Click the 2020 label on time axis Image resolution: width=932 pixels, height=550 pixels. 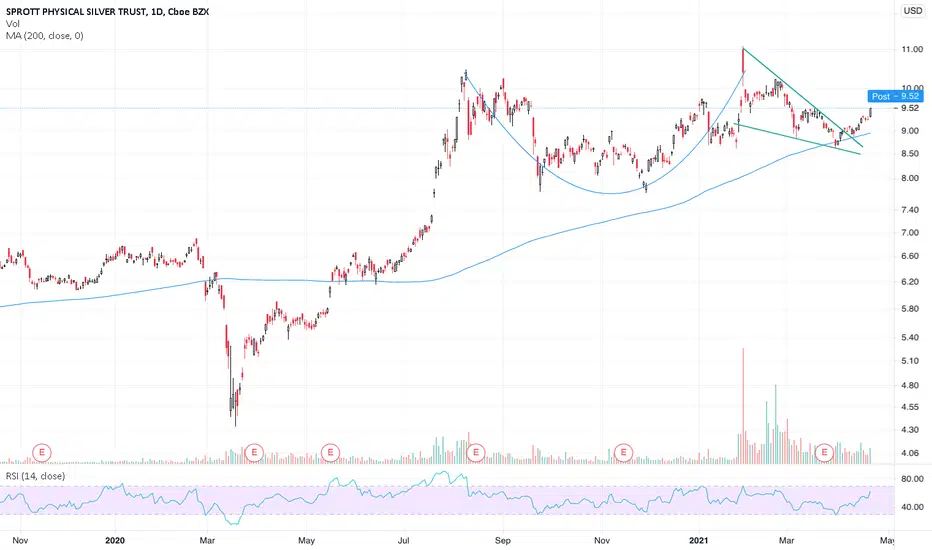(x=115, y=540)
